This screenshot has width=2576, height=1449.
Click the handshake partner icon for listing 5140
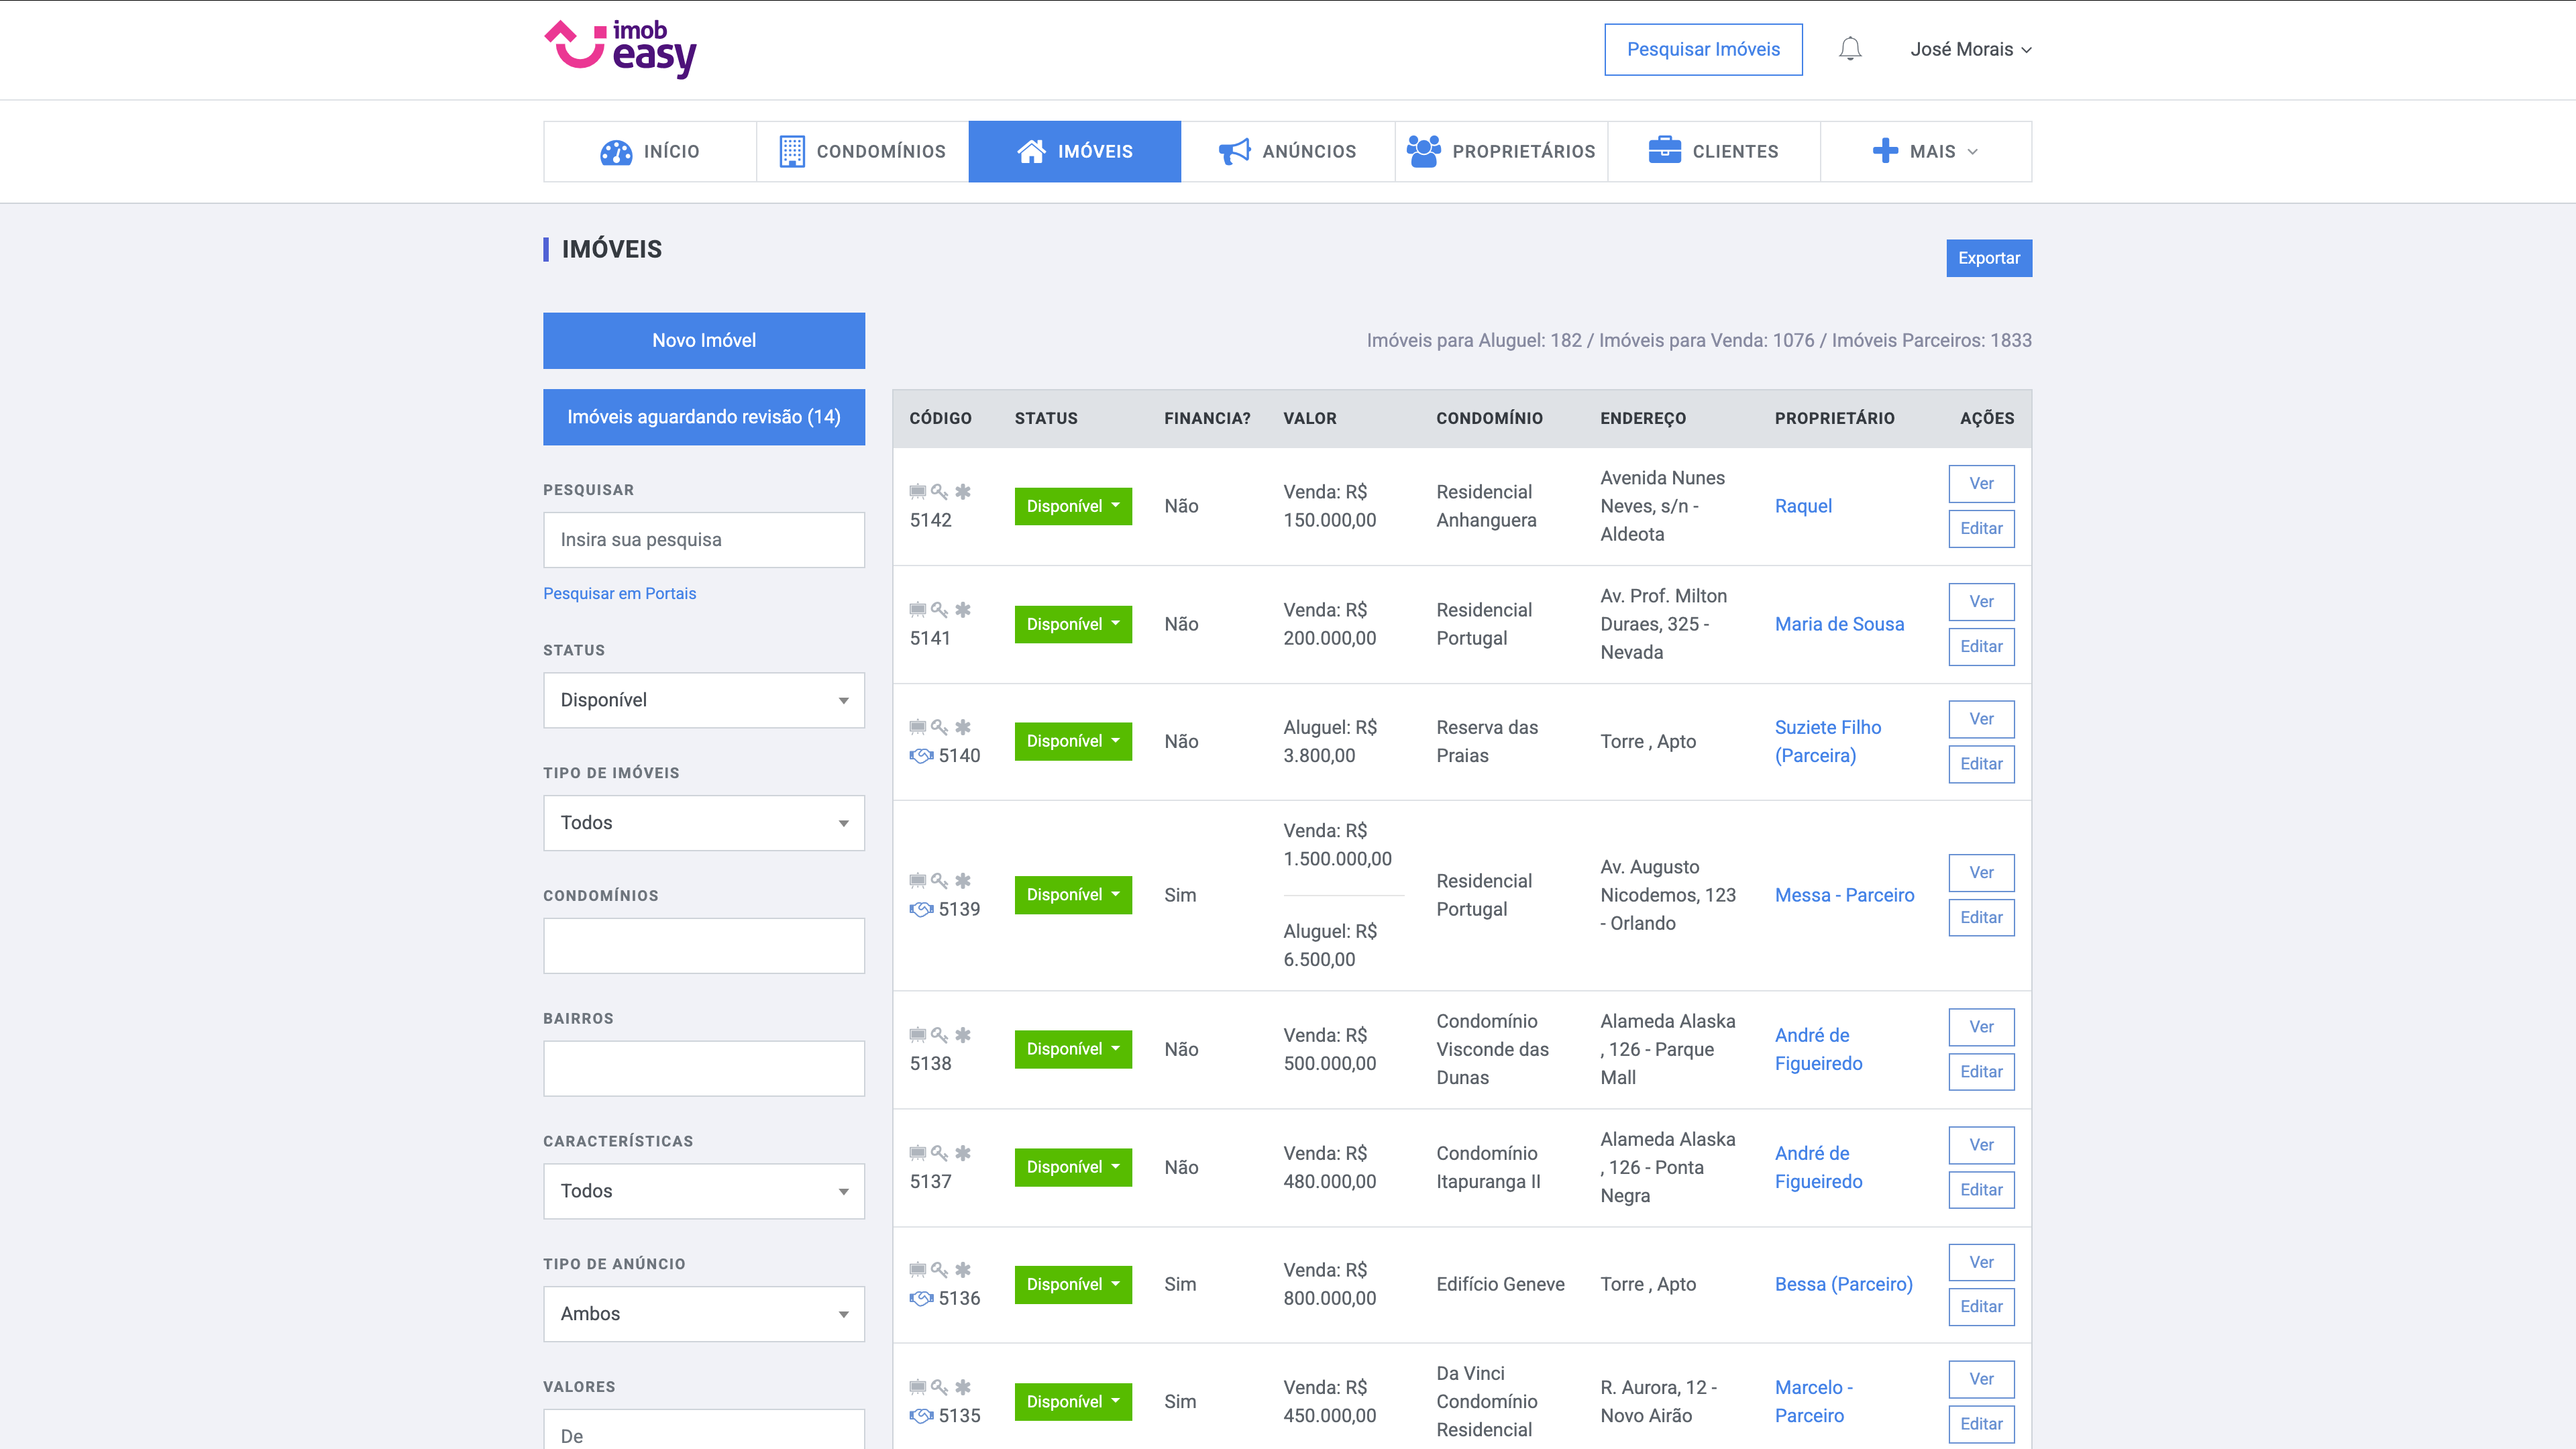[x=921, y=756]
